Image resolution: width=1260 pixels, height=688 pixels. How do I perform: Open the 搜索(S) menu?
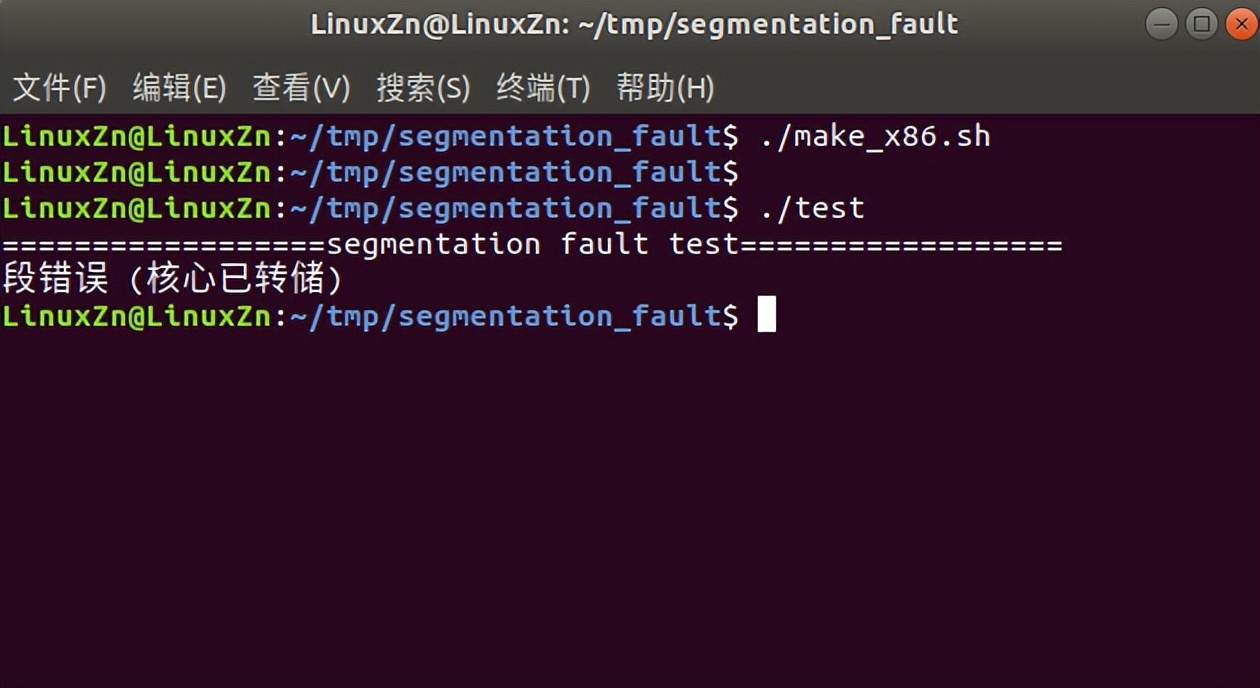[x=422, y=88]
